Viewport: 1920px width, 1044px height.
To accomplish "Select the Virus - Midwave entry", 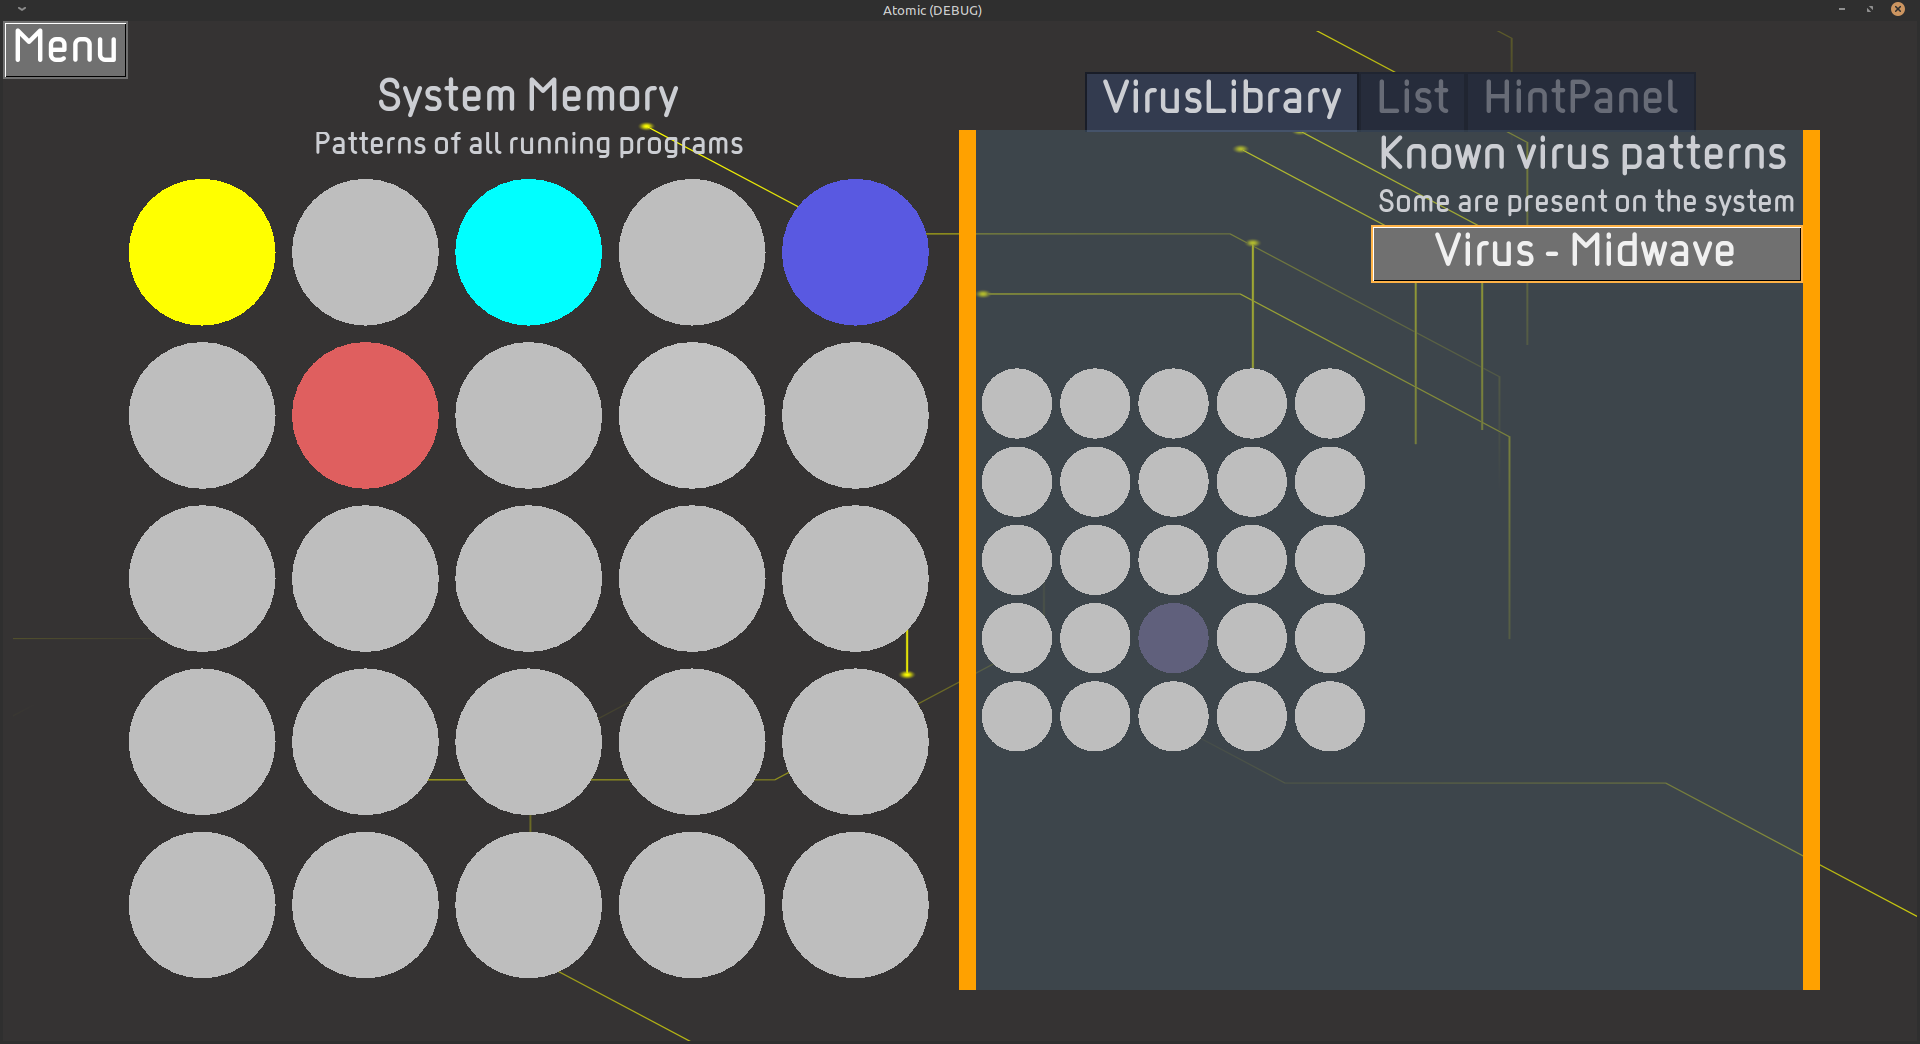I will [1586, 254].
